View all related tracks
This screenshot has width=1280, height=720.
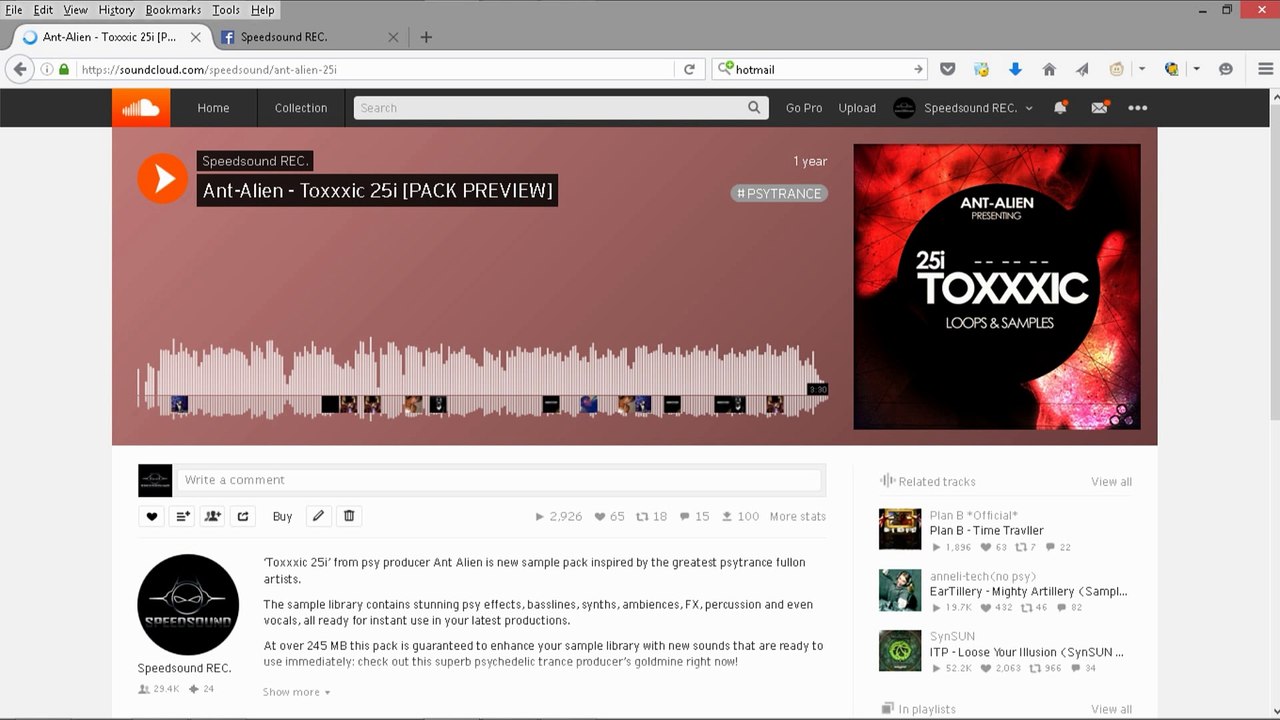[x=1111, y=481]
